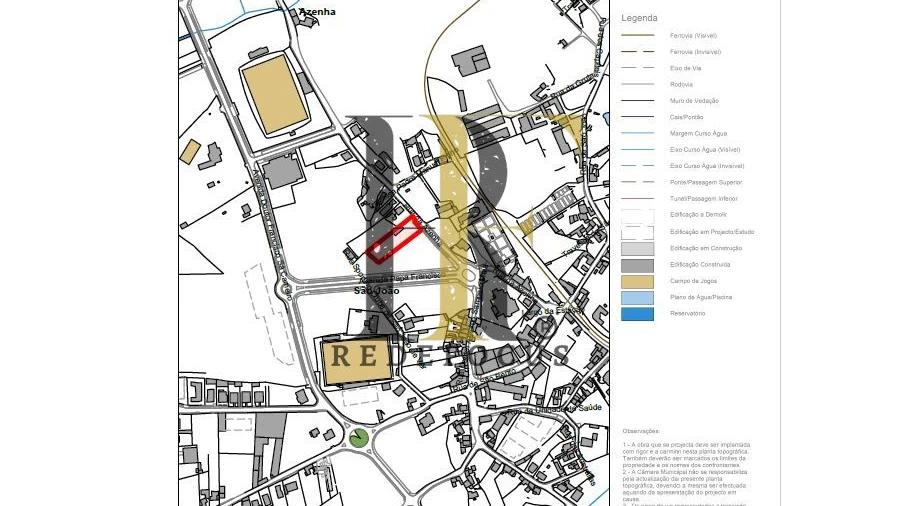Click the REDFOCUS watermark text
This screenshot has width=900, height=506.
[x=450, y=355]
